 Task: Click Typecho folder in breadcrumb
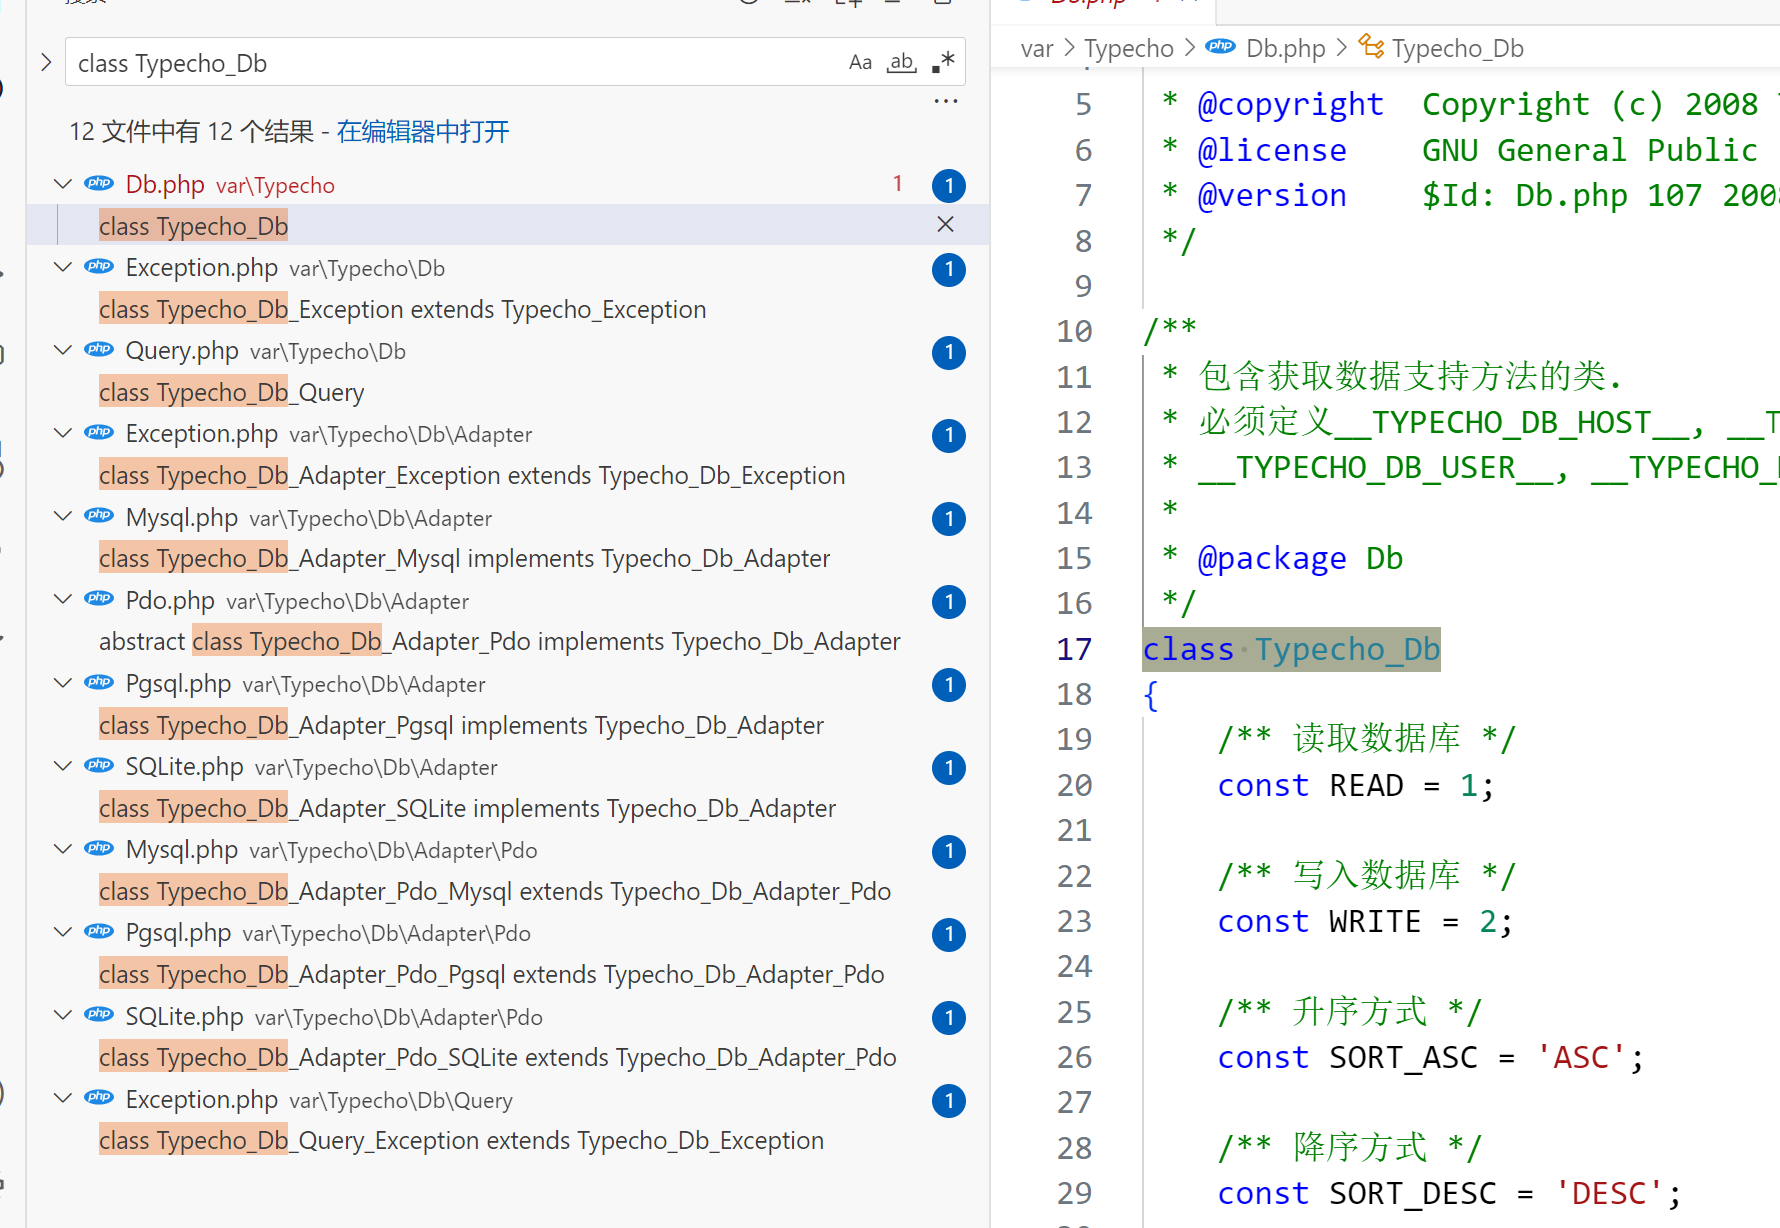tap(1128, 49)
